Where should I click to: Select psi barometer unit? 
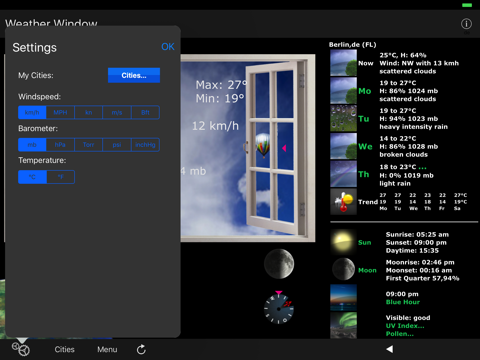pos(117,145)
